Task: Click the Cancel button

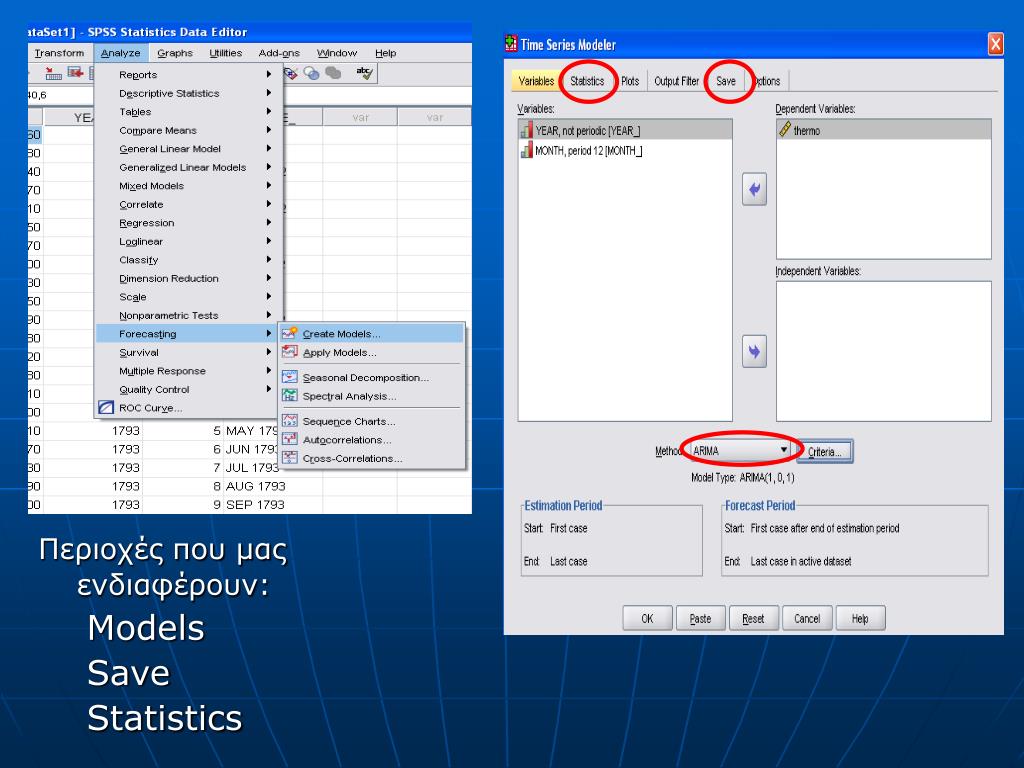Action: coord(807,618)
